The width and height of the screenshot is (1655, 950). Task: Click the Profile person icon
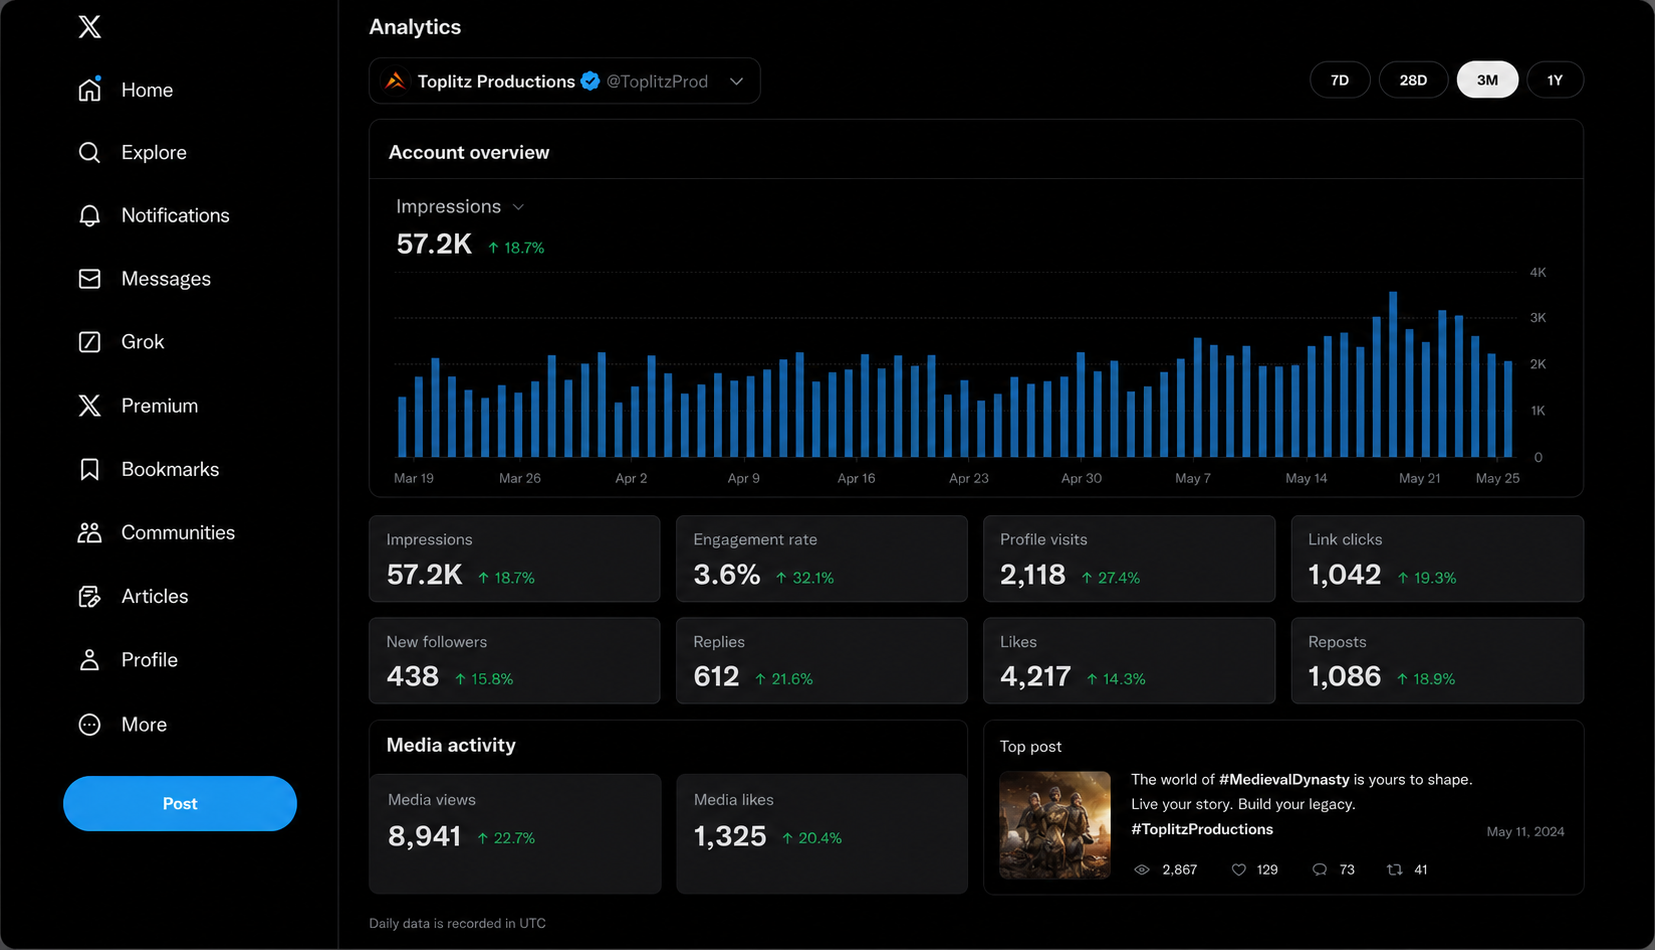point(90,659)
